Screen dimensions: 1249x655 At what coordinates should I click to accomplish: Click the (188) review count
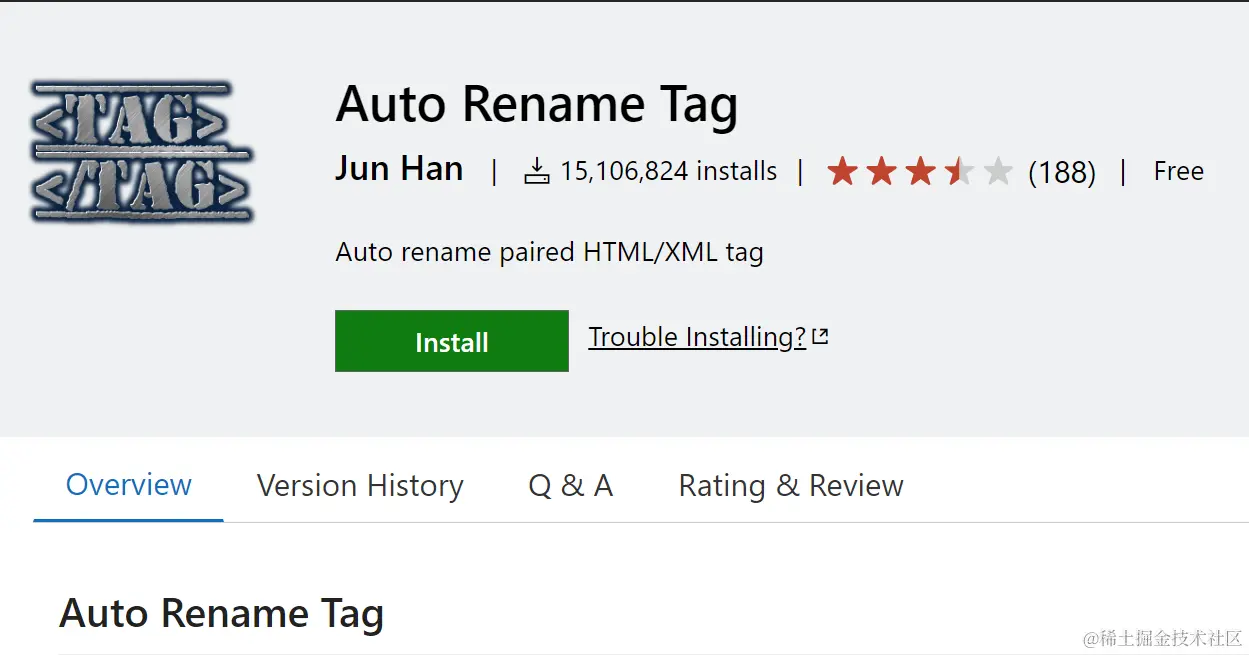pyautogui.click(x=1062, y=173)
